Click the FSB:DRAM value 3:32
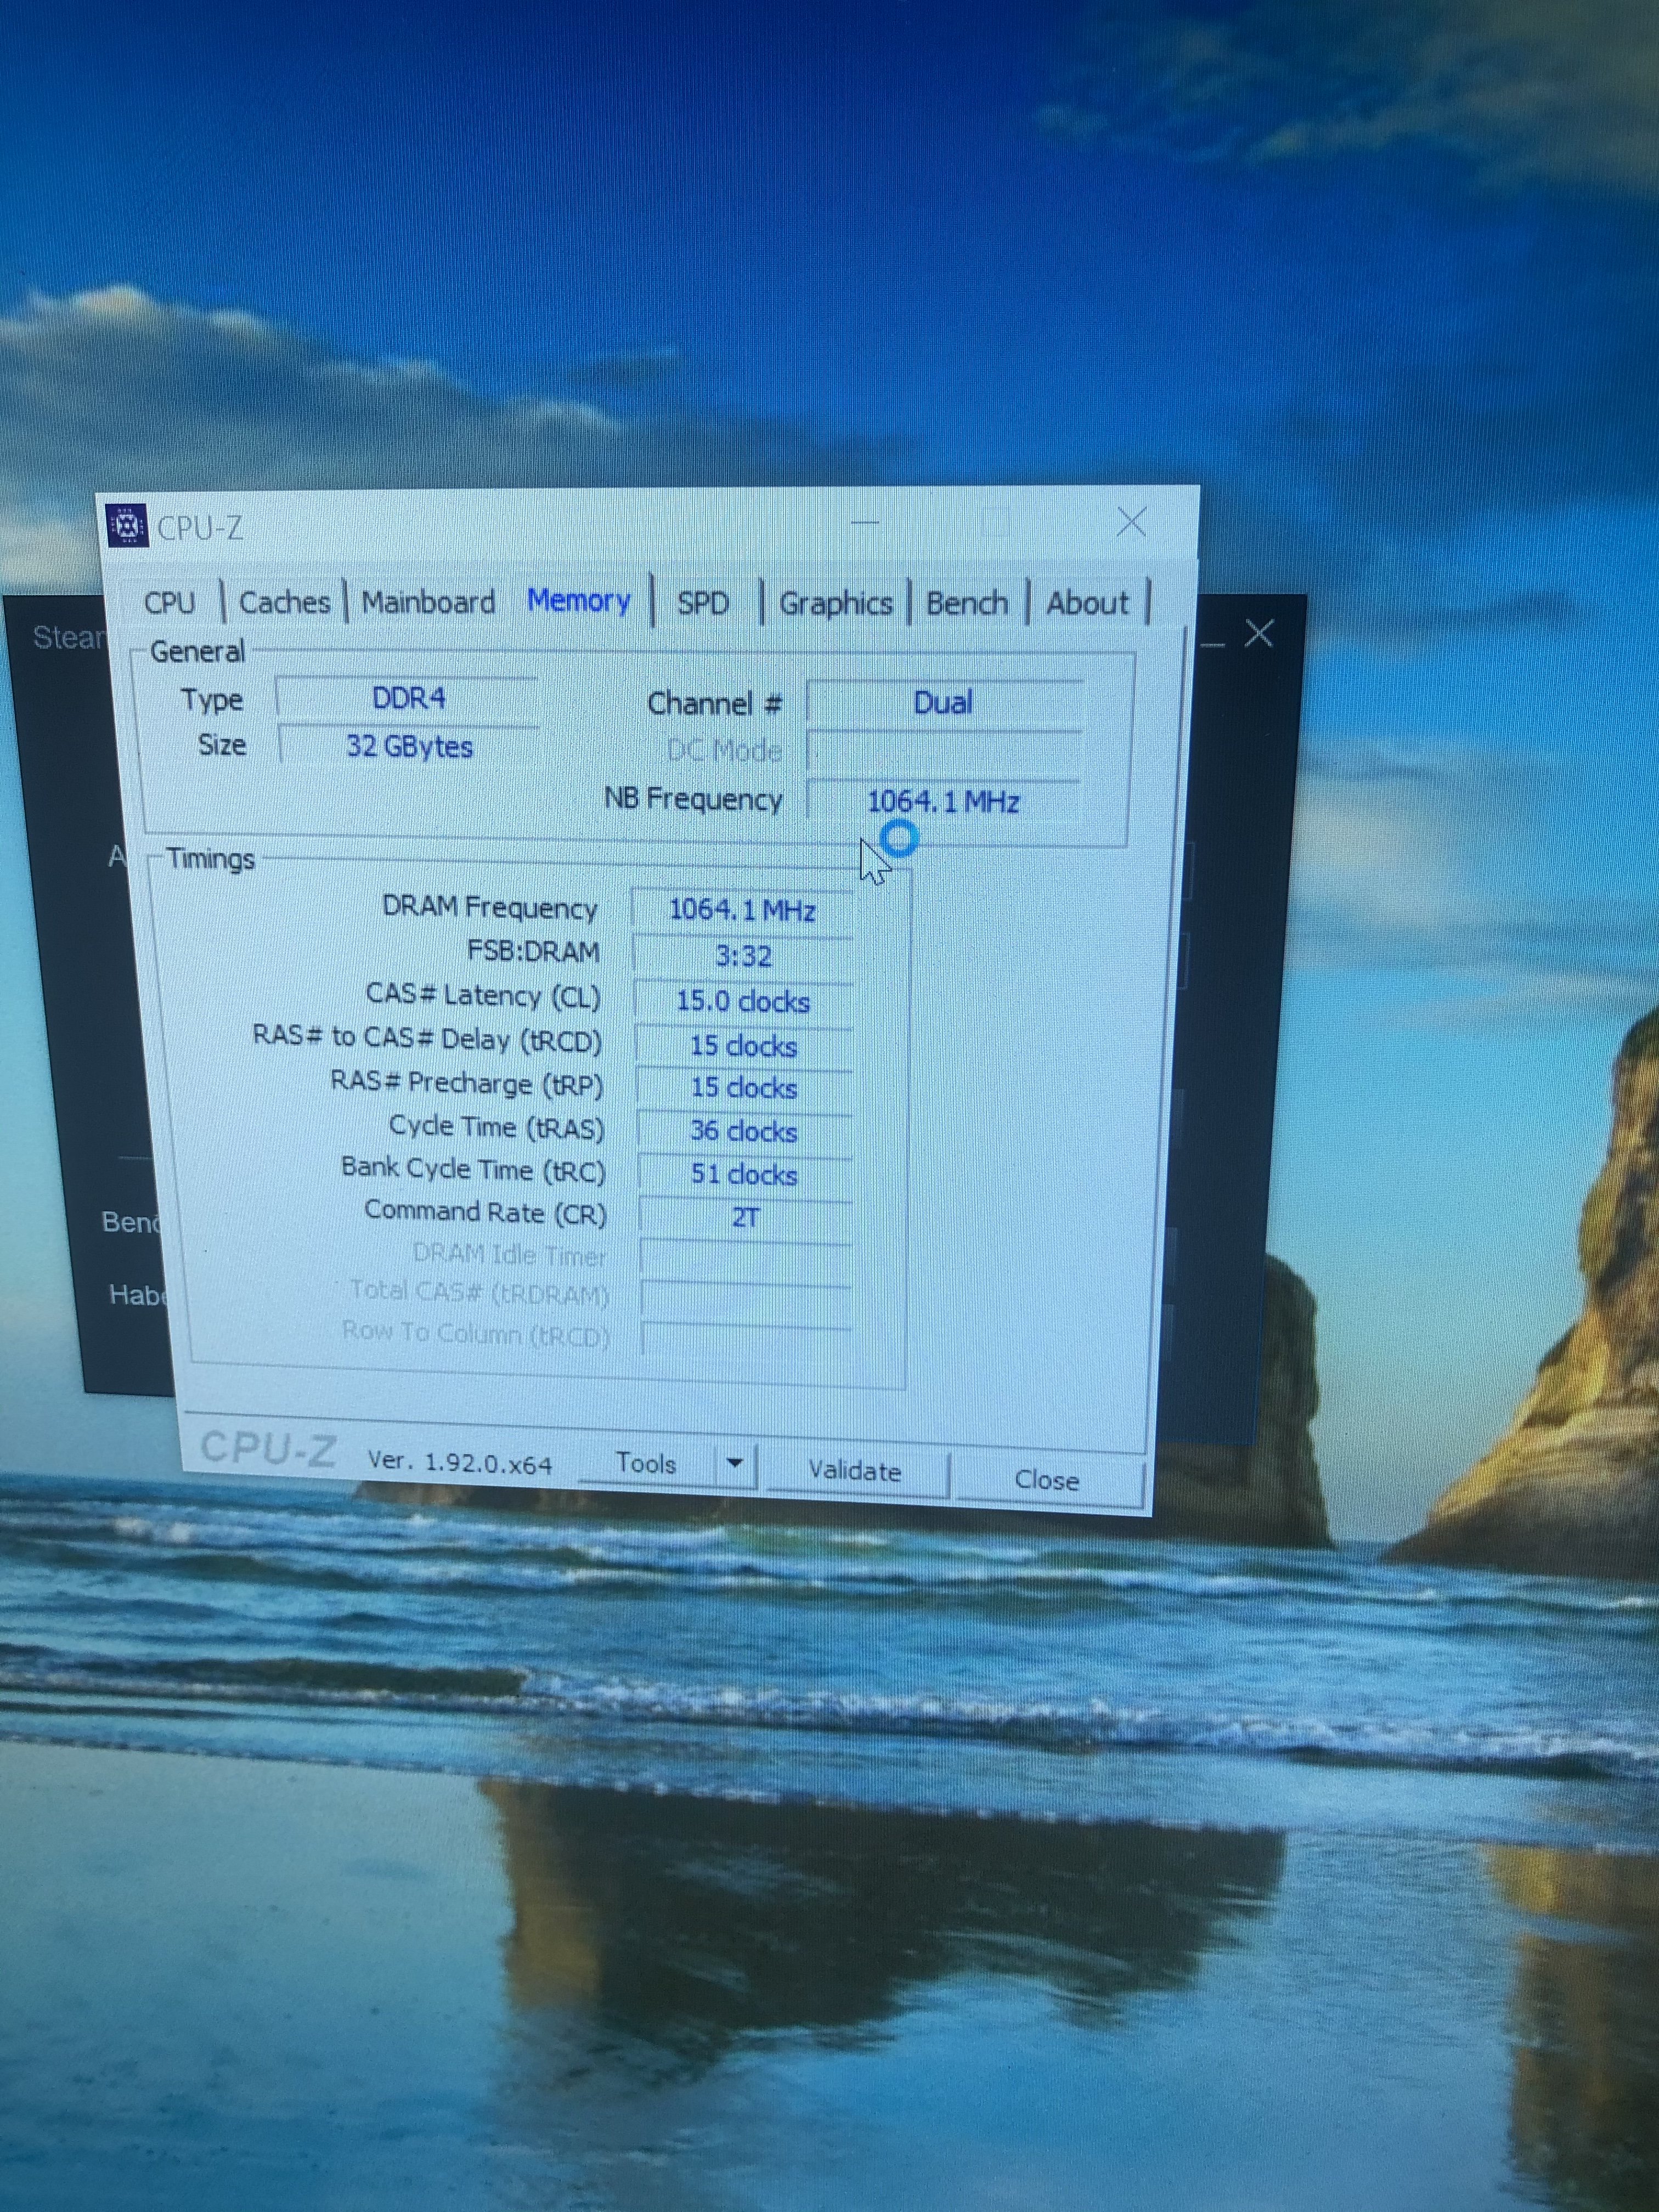The width and height of the screenshot is (1659, 2212). 743,956
